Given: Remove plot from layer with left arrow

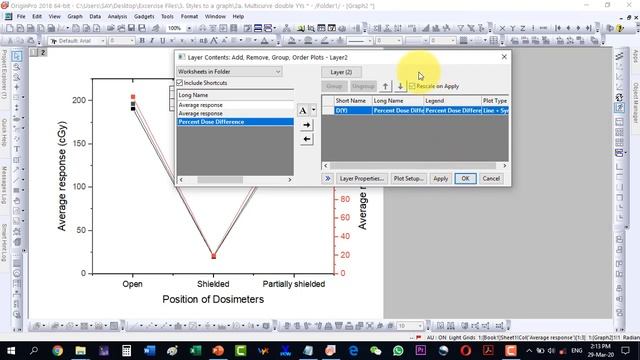Looking at the screenshot, I should pyautogui.click(x=307, y=139).
